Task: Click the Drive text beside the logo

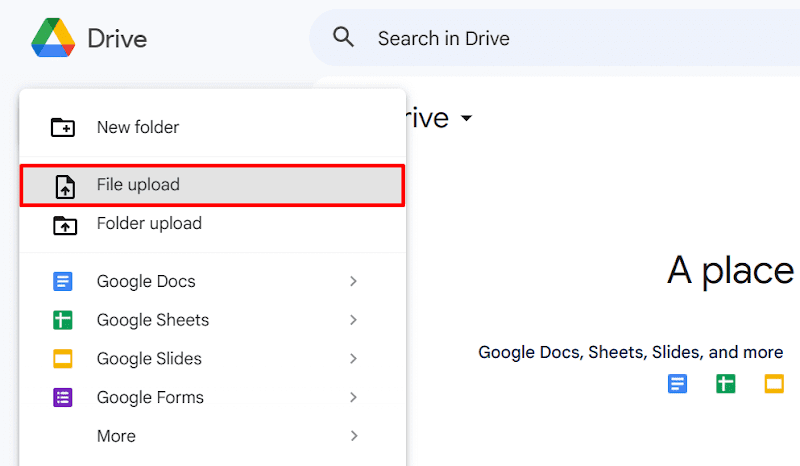Action: coord(117,39)
